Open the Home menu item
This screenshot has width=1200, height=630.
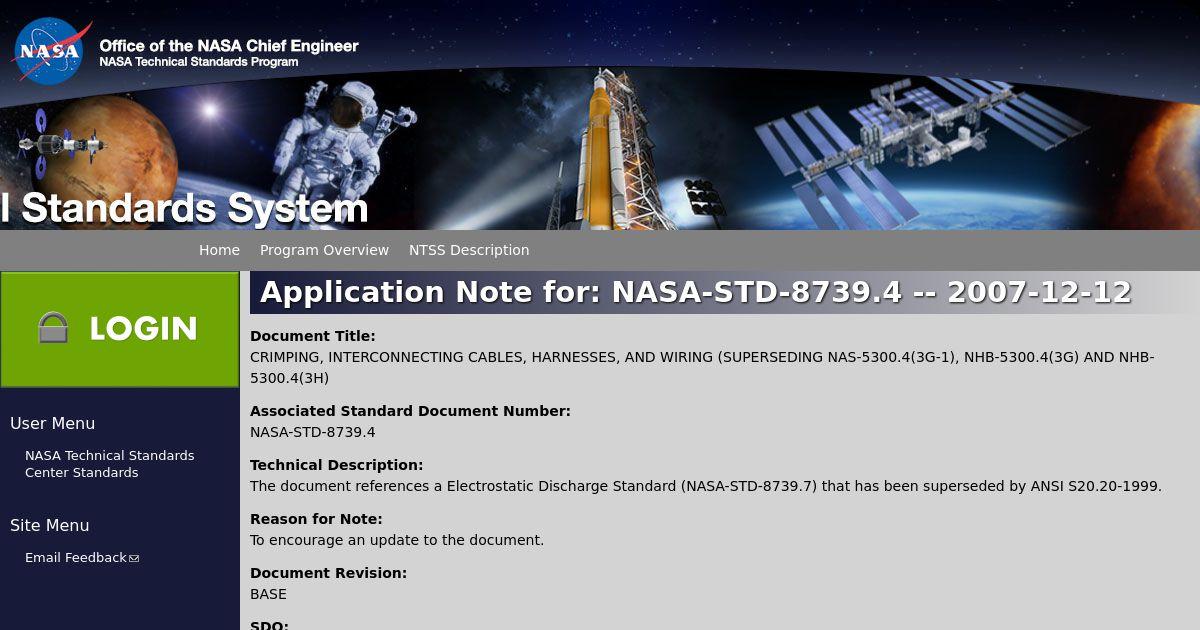click(x=219, y=250)
